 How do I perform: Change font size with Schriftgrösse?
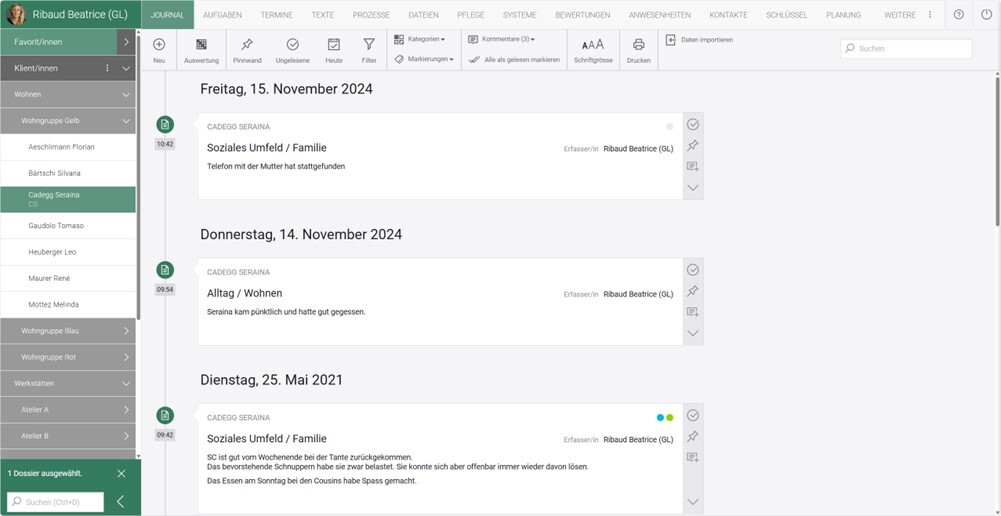[x=593, y=45]
